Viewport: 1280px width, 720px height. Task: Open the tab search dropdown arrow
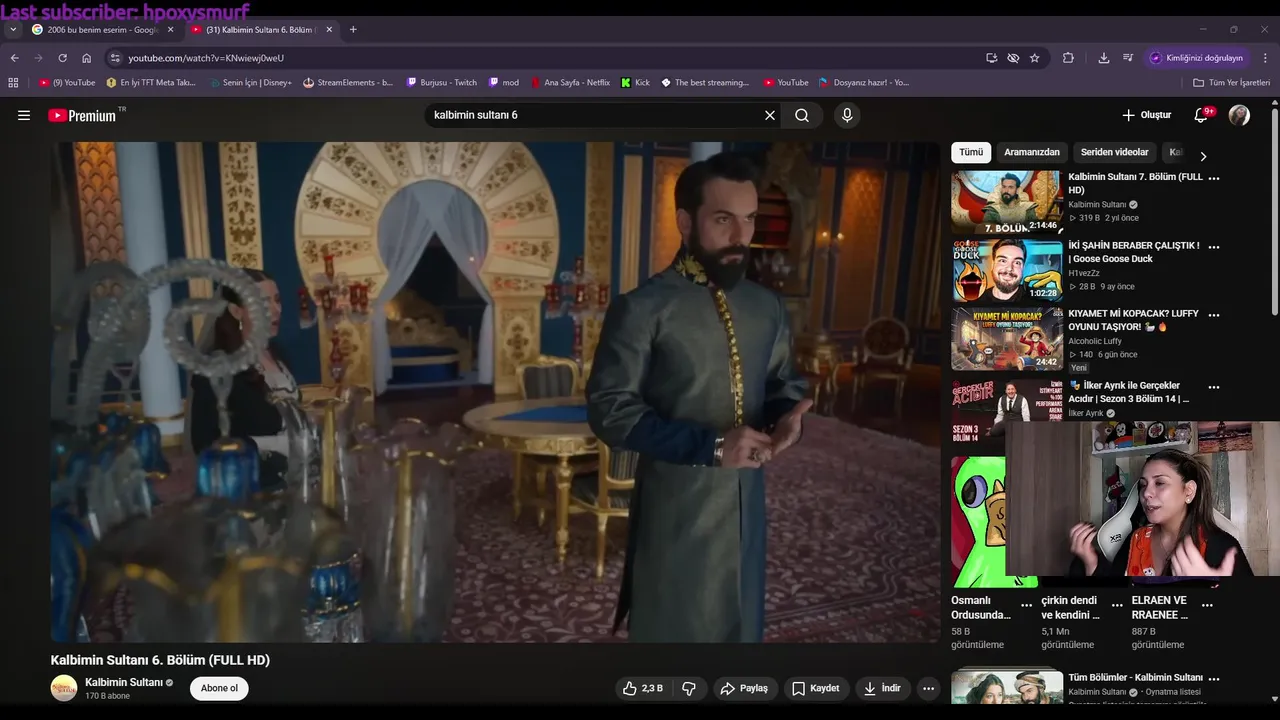pos(13,30)
